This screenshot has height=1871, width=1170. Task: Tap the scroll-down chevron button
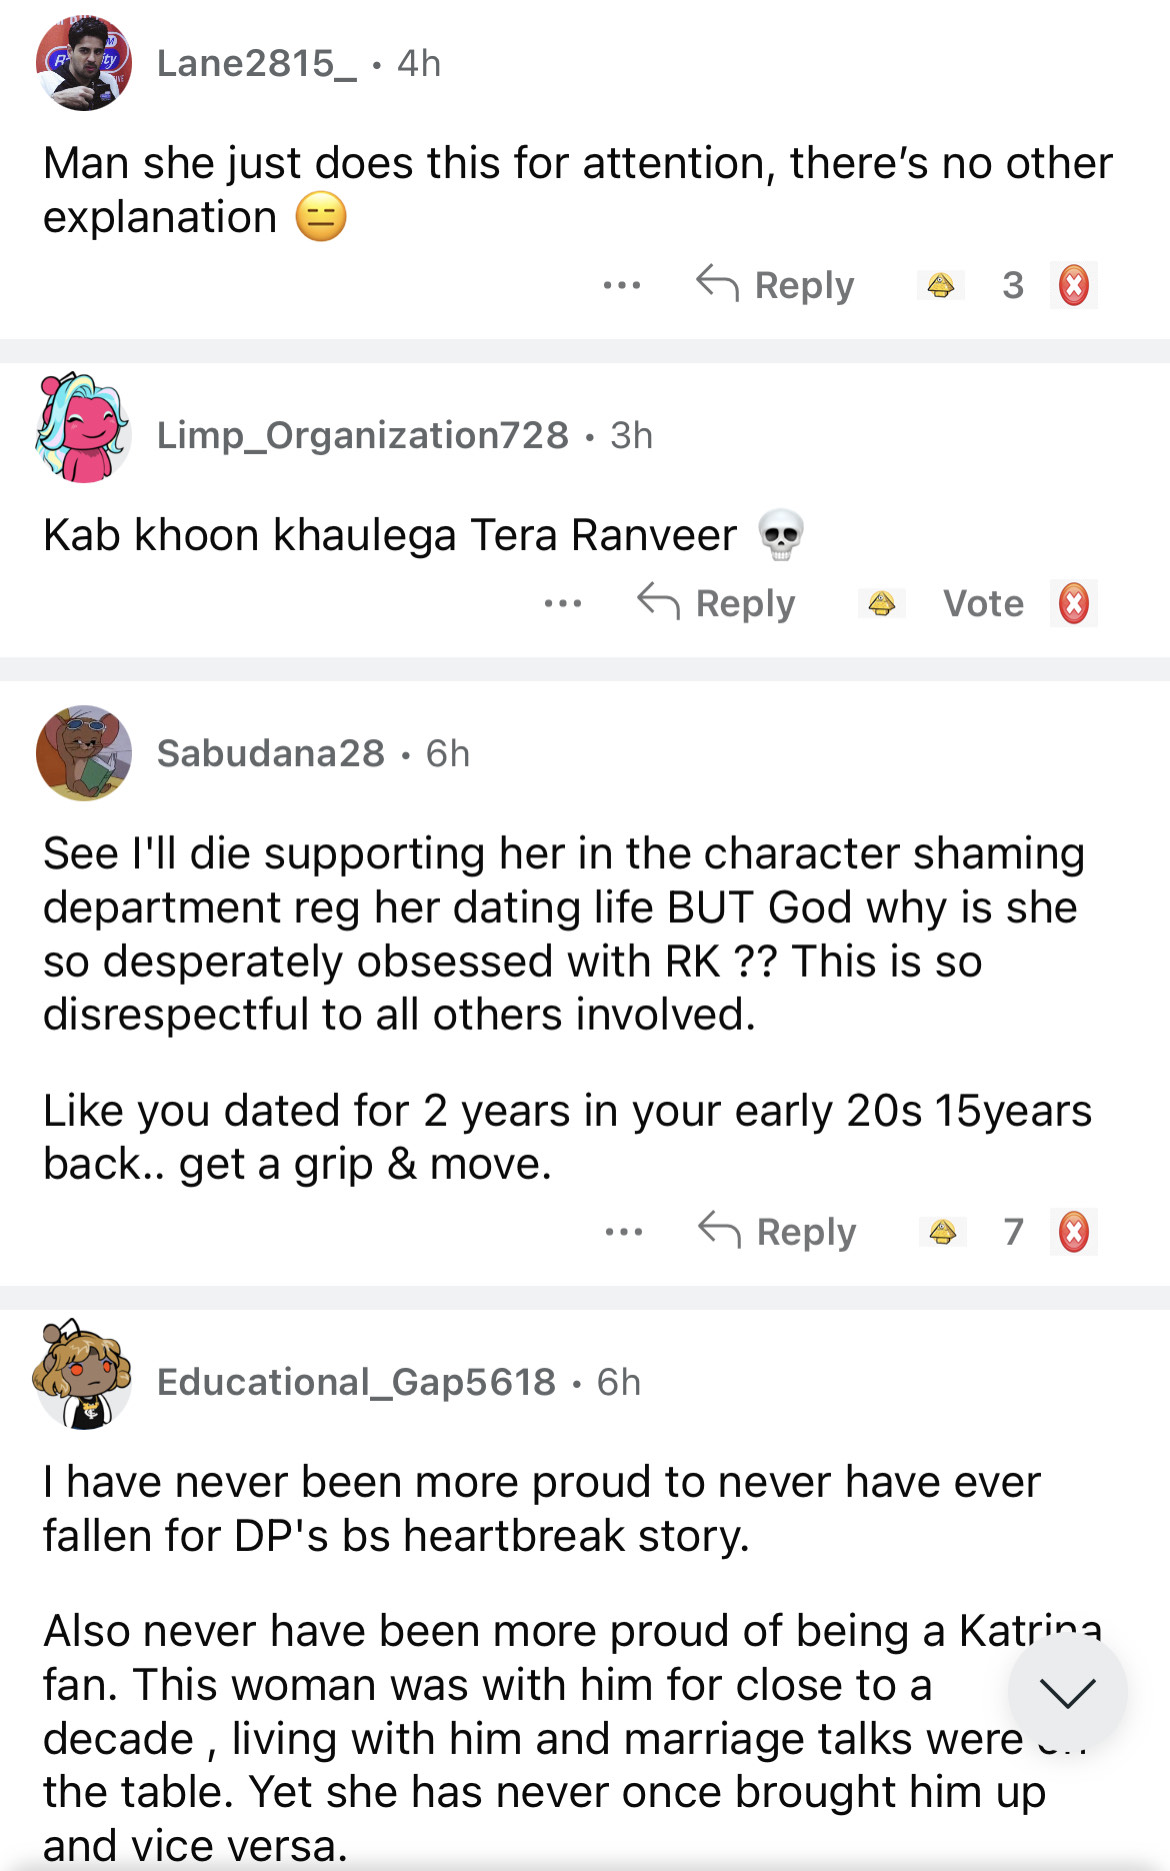point(1067,1692)
